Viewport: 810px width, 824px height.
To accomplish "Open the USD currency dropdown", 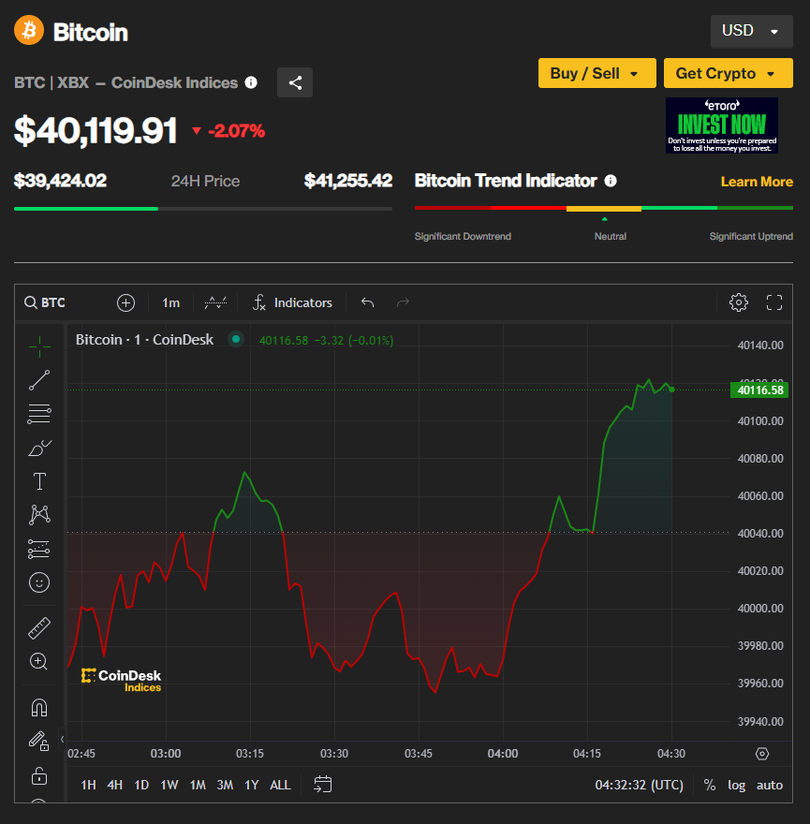I will click(x=750, y=31).
